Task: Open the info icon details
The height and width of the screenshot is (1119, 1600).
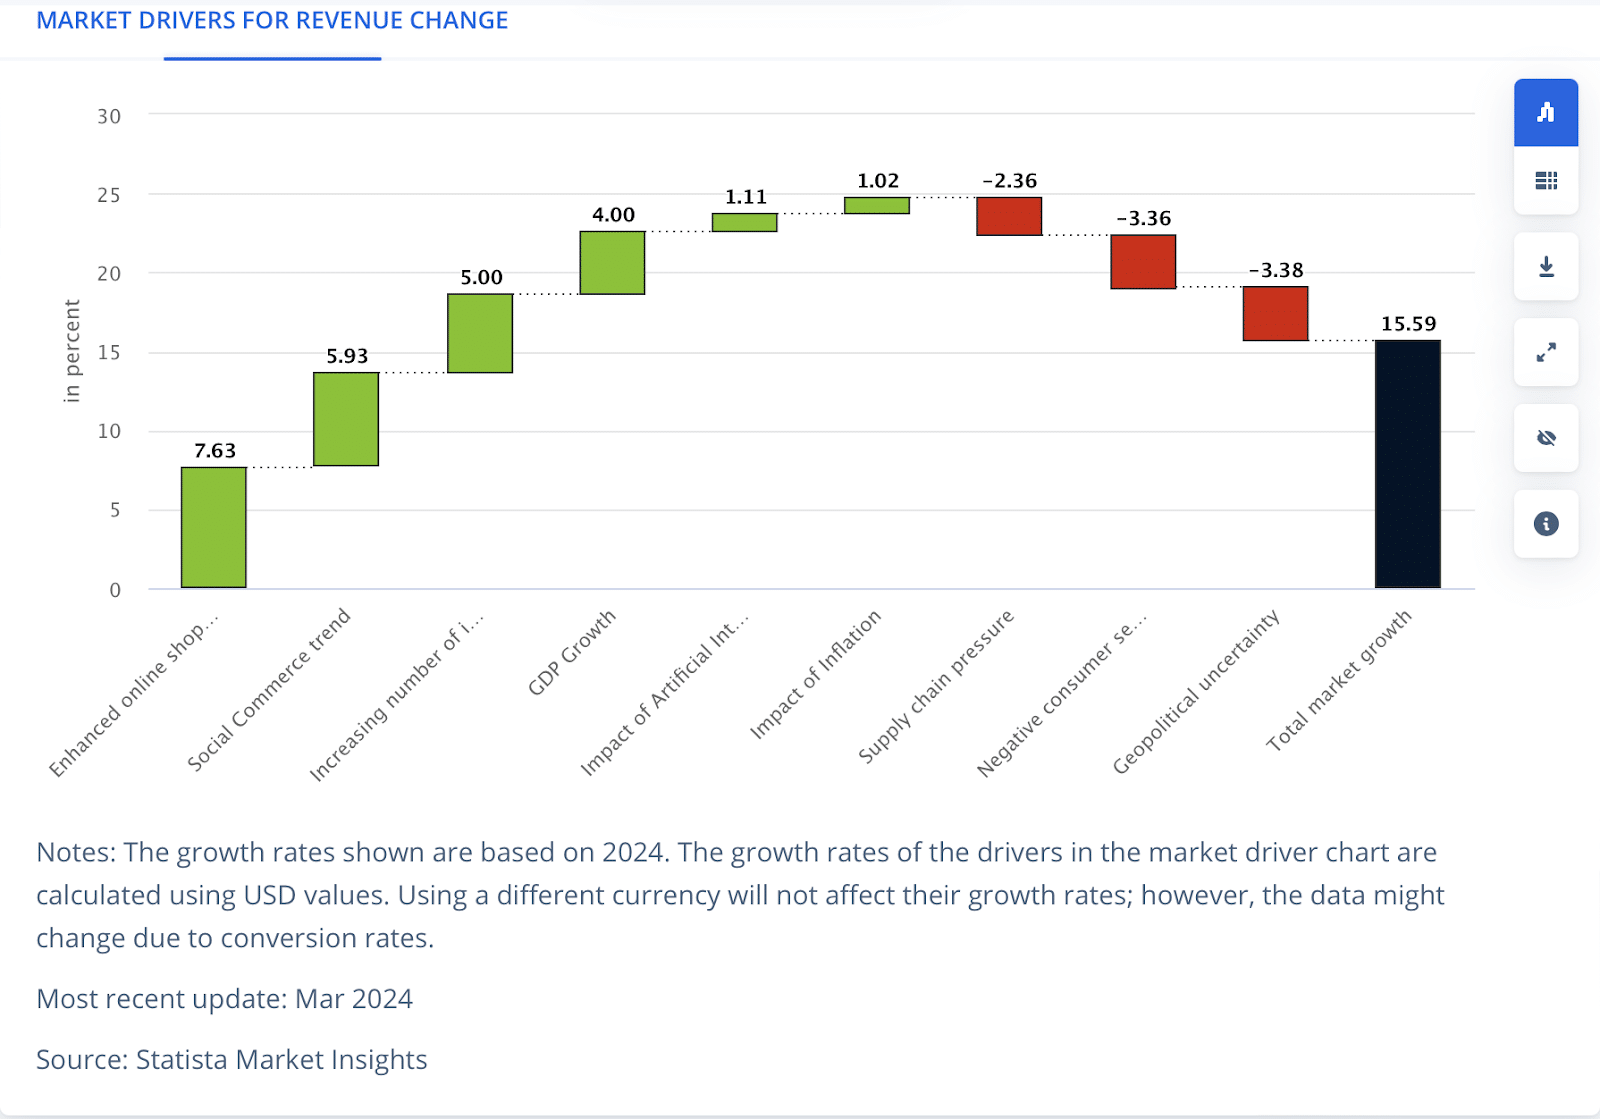Action: [1546, 524]
